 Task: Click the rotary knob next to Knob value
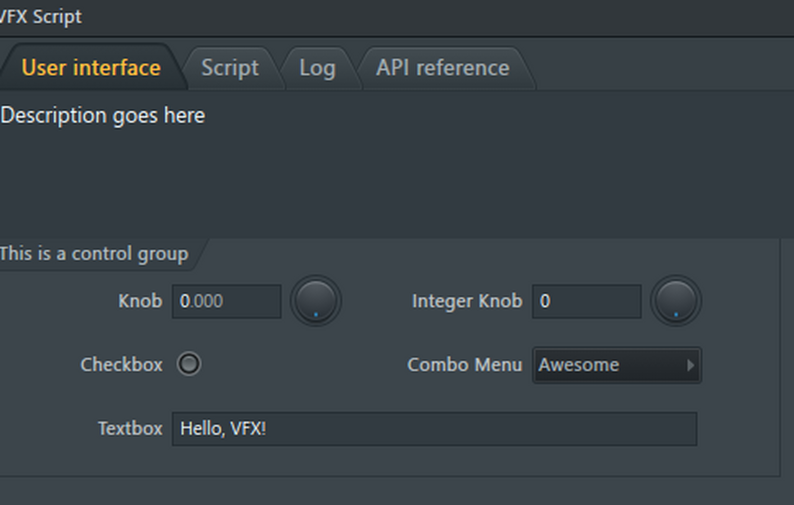click(x=315, y=301)
